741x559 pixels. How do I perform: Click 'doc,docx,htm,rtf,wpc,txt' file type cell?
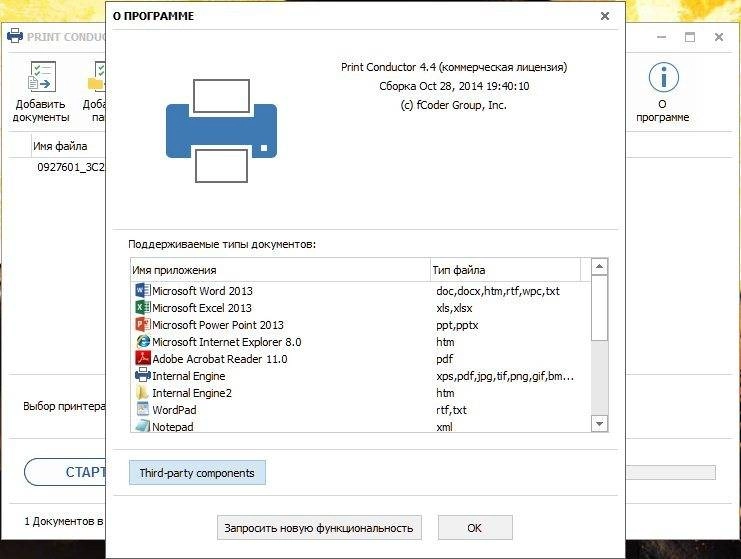tap(498, 291)
